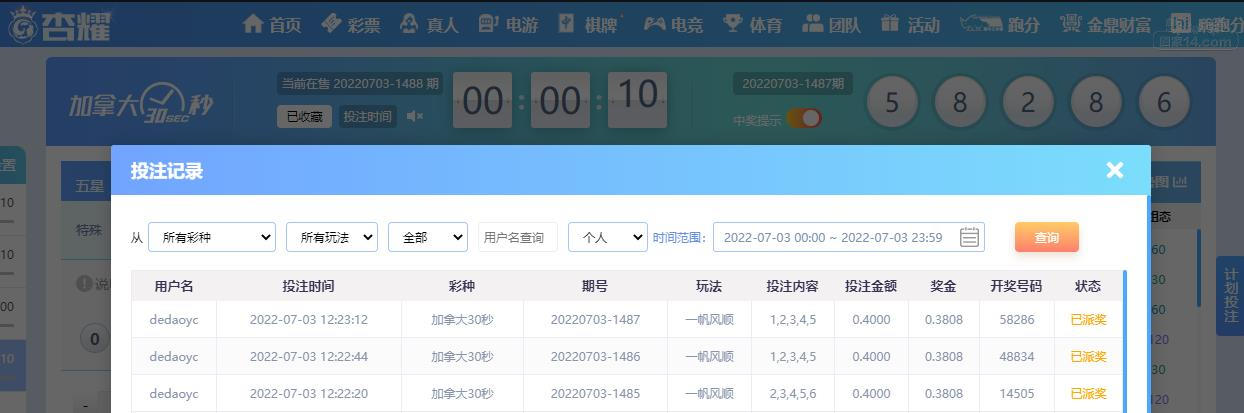Click bet content 2,3,4,5,6 cell
The image size is (1244, 413).
tap(792, 393)
